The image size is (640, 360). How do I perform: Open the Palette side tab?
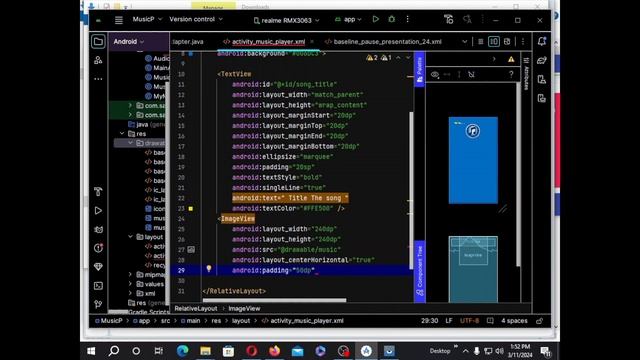point(420,70)
